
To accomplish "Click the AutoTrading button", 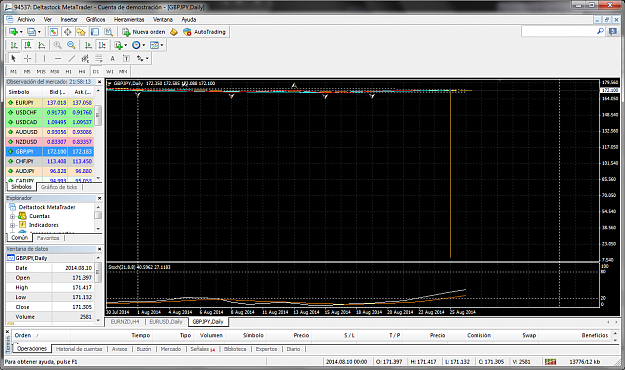I will [x=204, y=32].
